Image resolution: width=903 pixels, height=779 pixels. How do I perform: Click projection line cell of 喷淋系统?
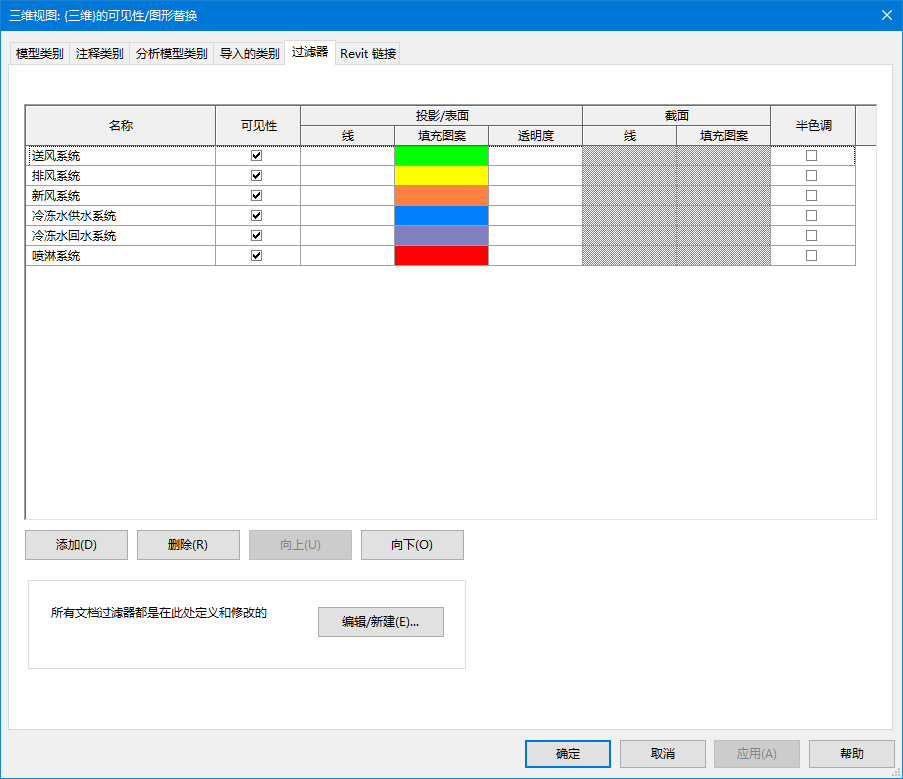click(347, 256)
